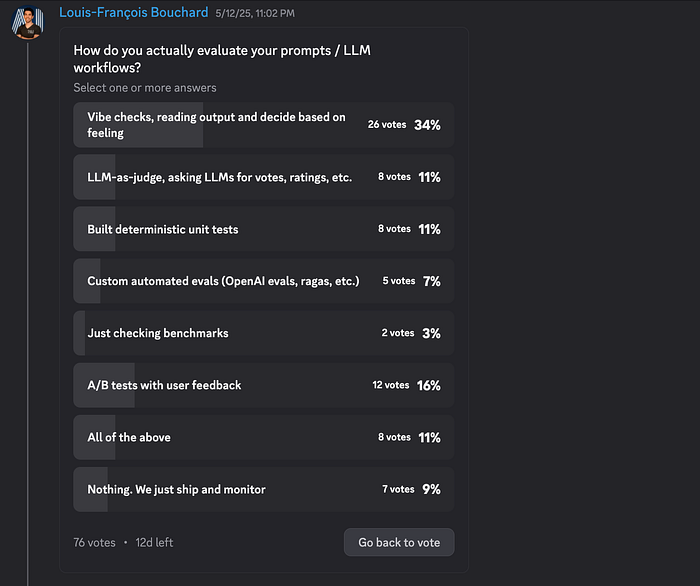The image size is (700, 586).
Task: Choose "Nothing. We just ship and monitor"
Action: 176,489
